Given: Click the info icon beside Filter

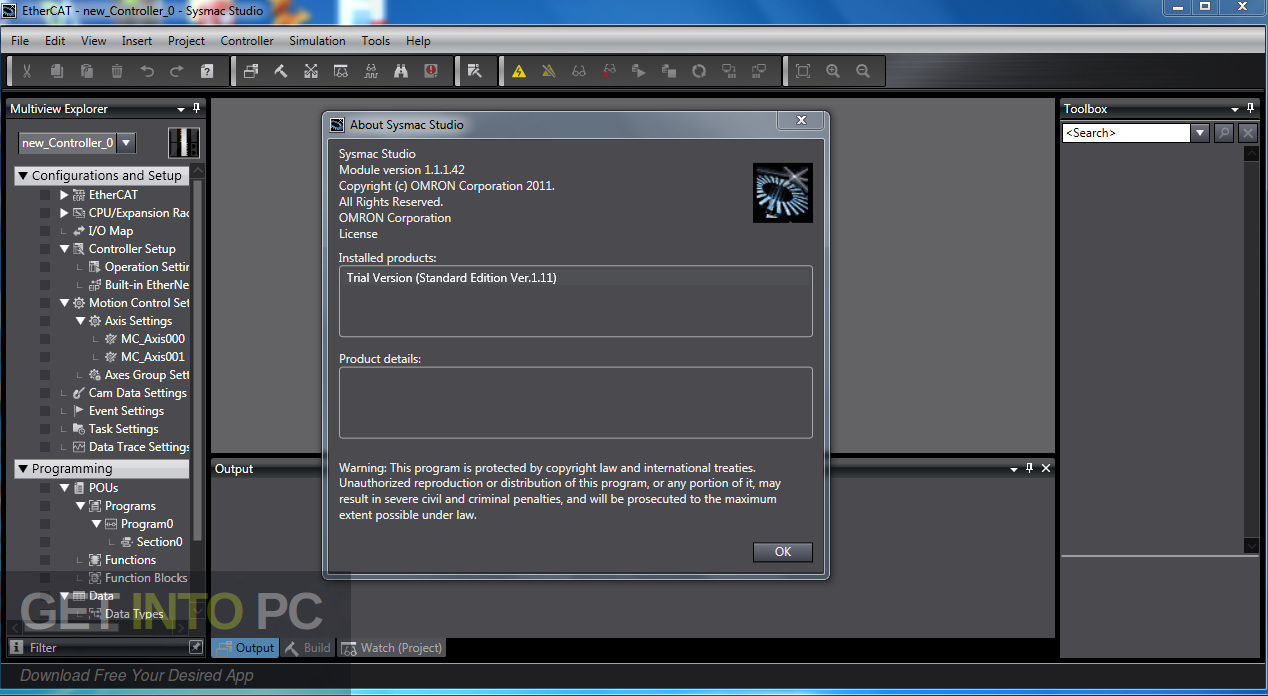Looking at the screenshot, I should (x=17, y=647).
